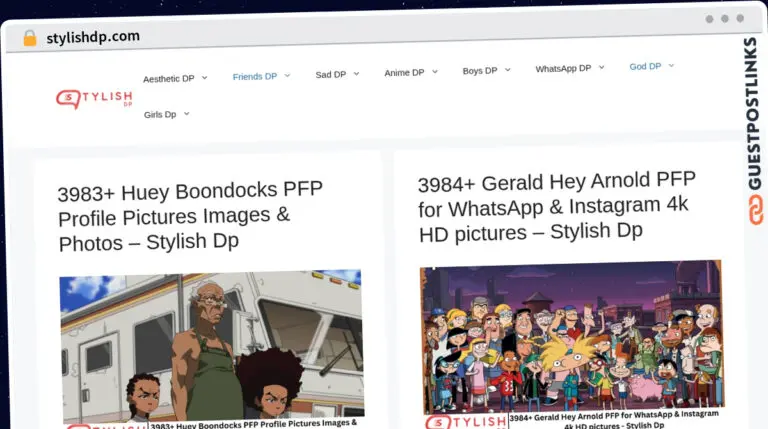Open the Girls Dp menu item

pyautogui.click(x=160, y=115)
